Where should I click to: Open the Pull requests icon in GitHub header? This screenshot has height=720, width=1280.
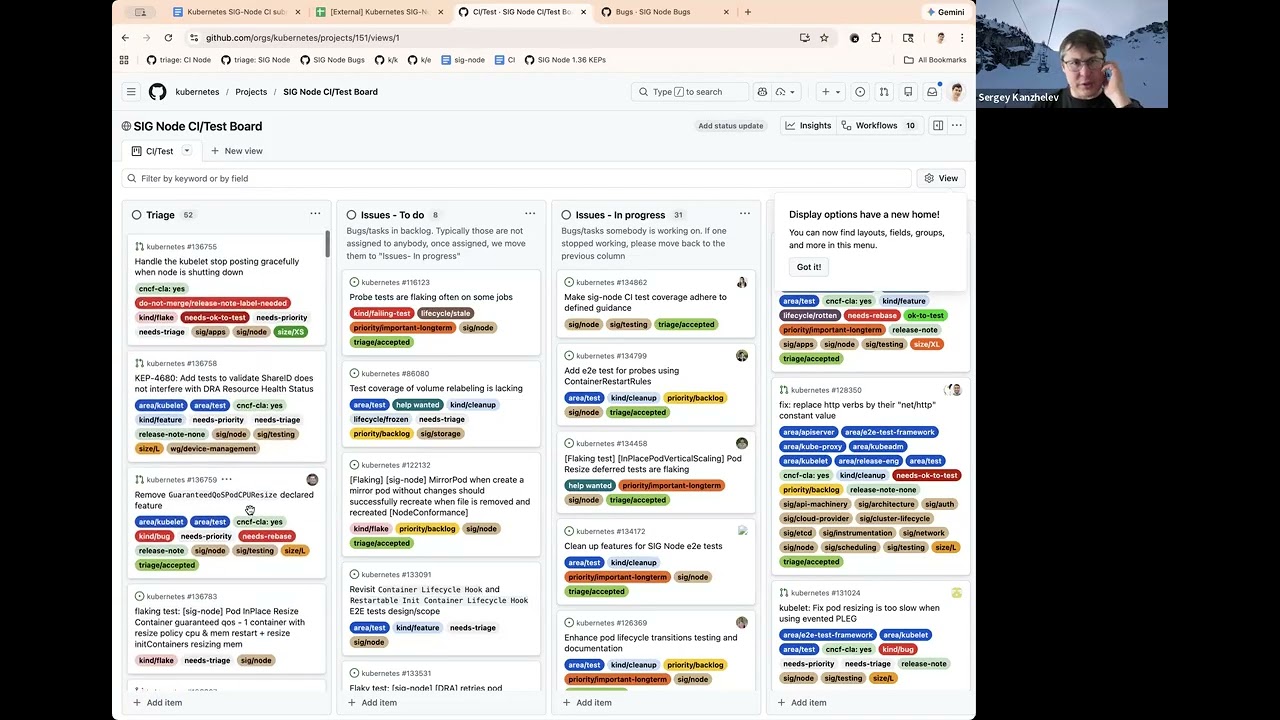click(x=884, y=92)
